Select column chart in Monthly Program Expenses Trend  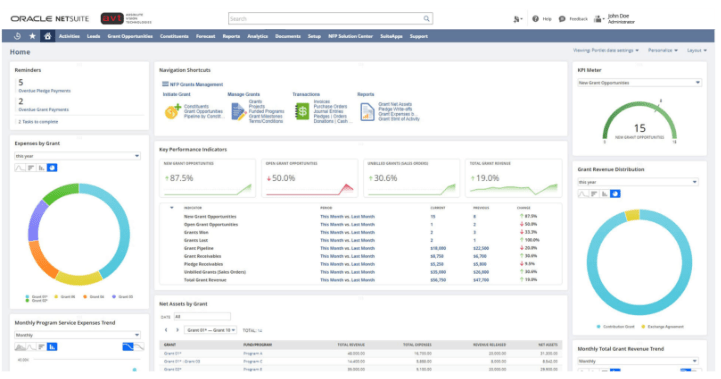tap(52, 347)
